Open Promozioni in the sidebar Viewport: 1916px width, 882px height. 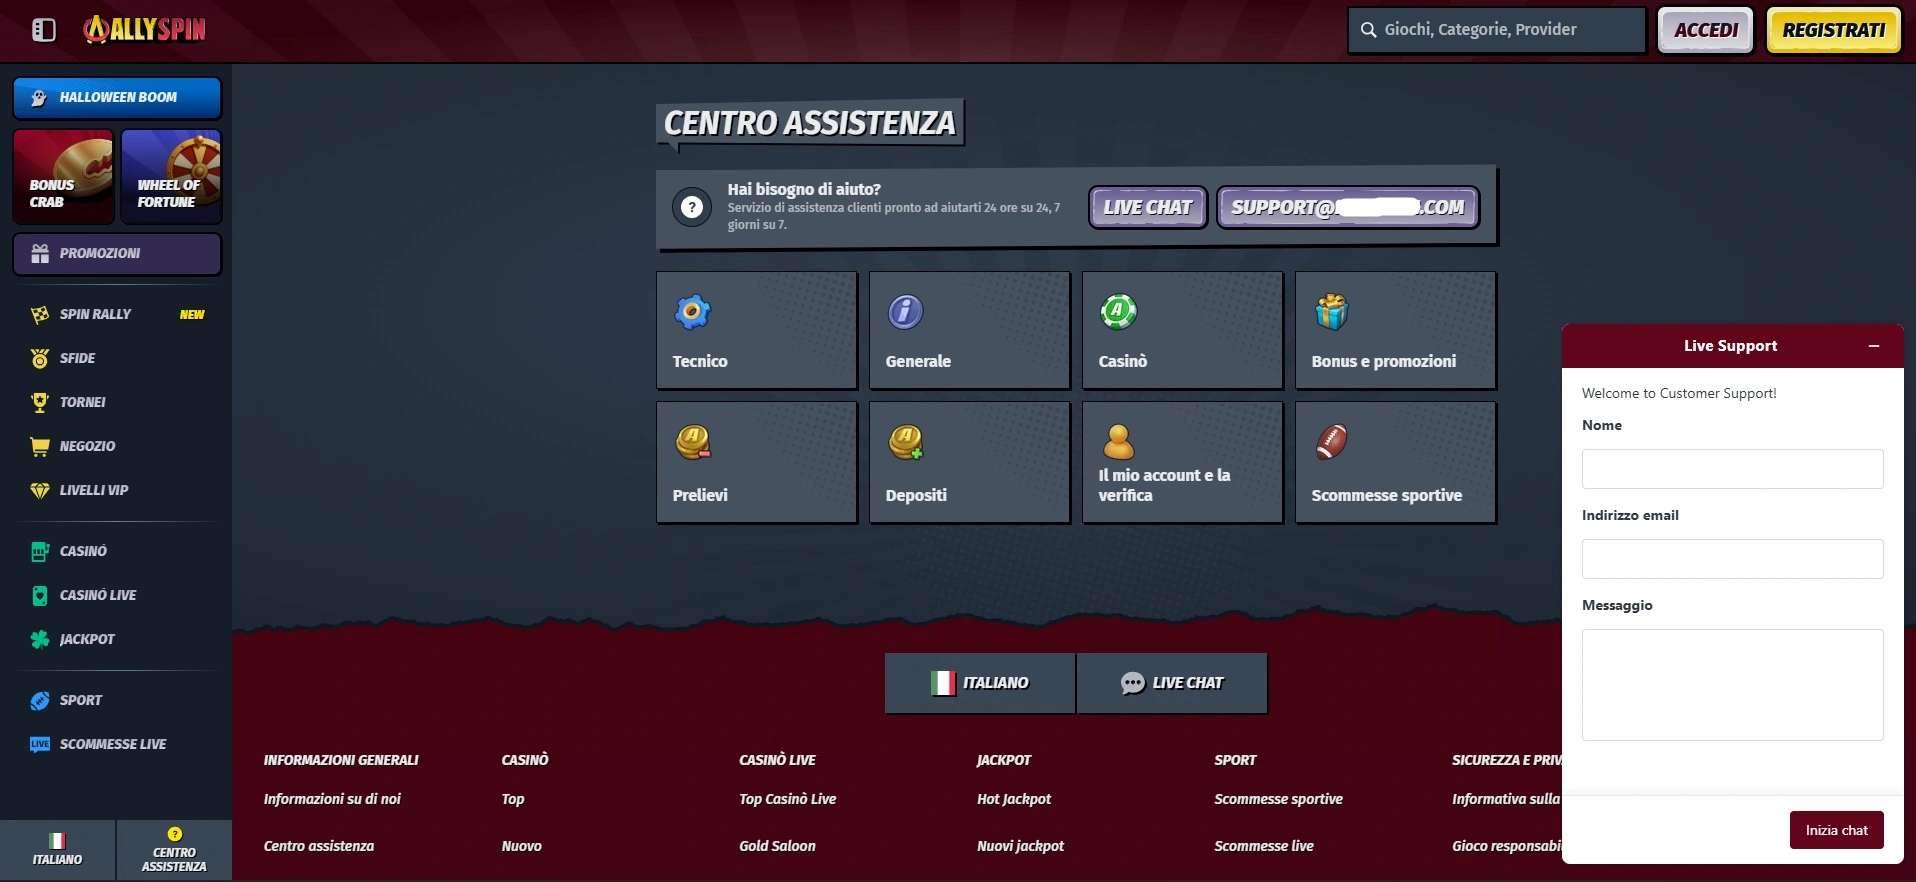(x=117, y=254)
